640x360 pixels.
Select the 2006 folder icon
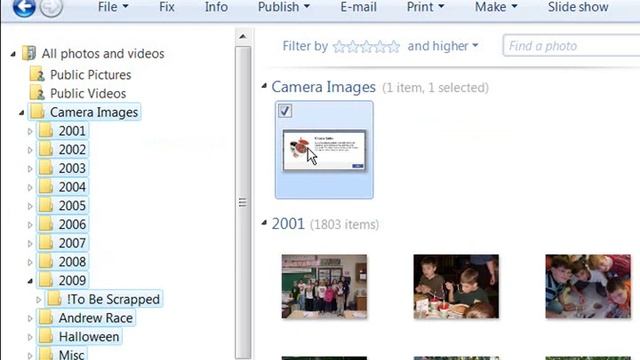point(46,224)
